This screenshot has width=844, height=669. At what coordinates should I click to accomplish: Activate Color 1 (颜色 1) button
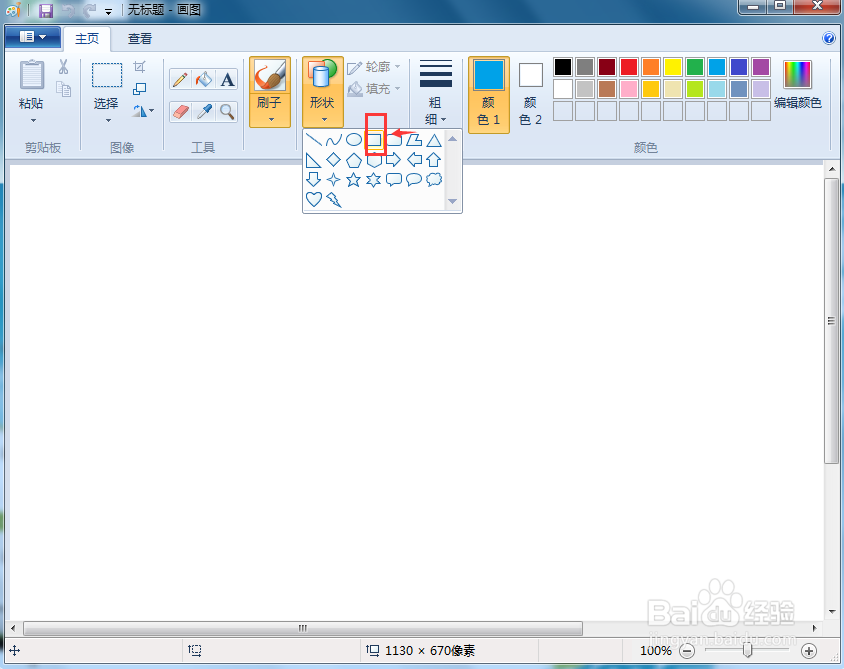pyautogui.click(x=489, y=94)
